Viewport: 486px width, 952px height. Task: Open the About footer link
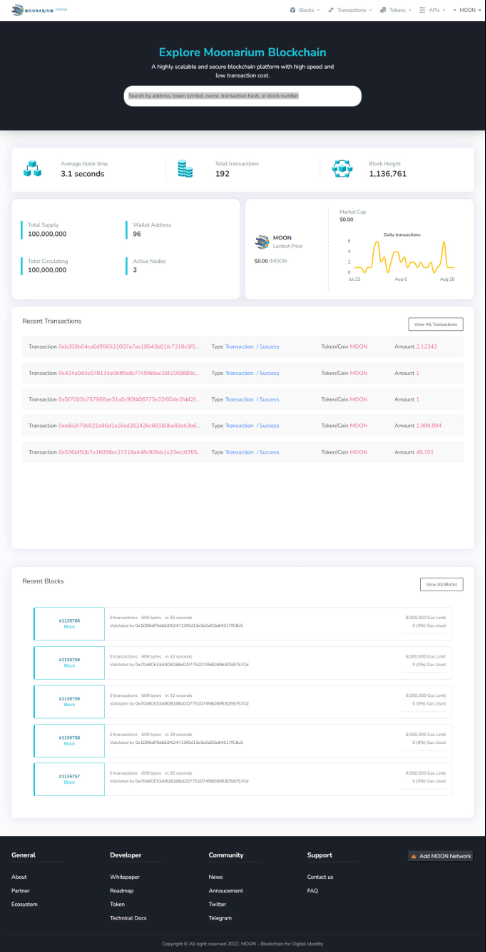[19, 877]
